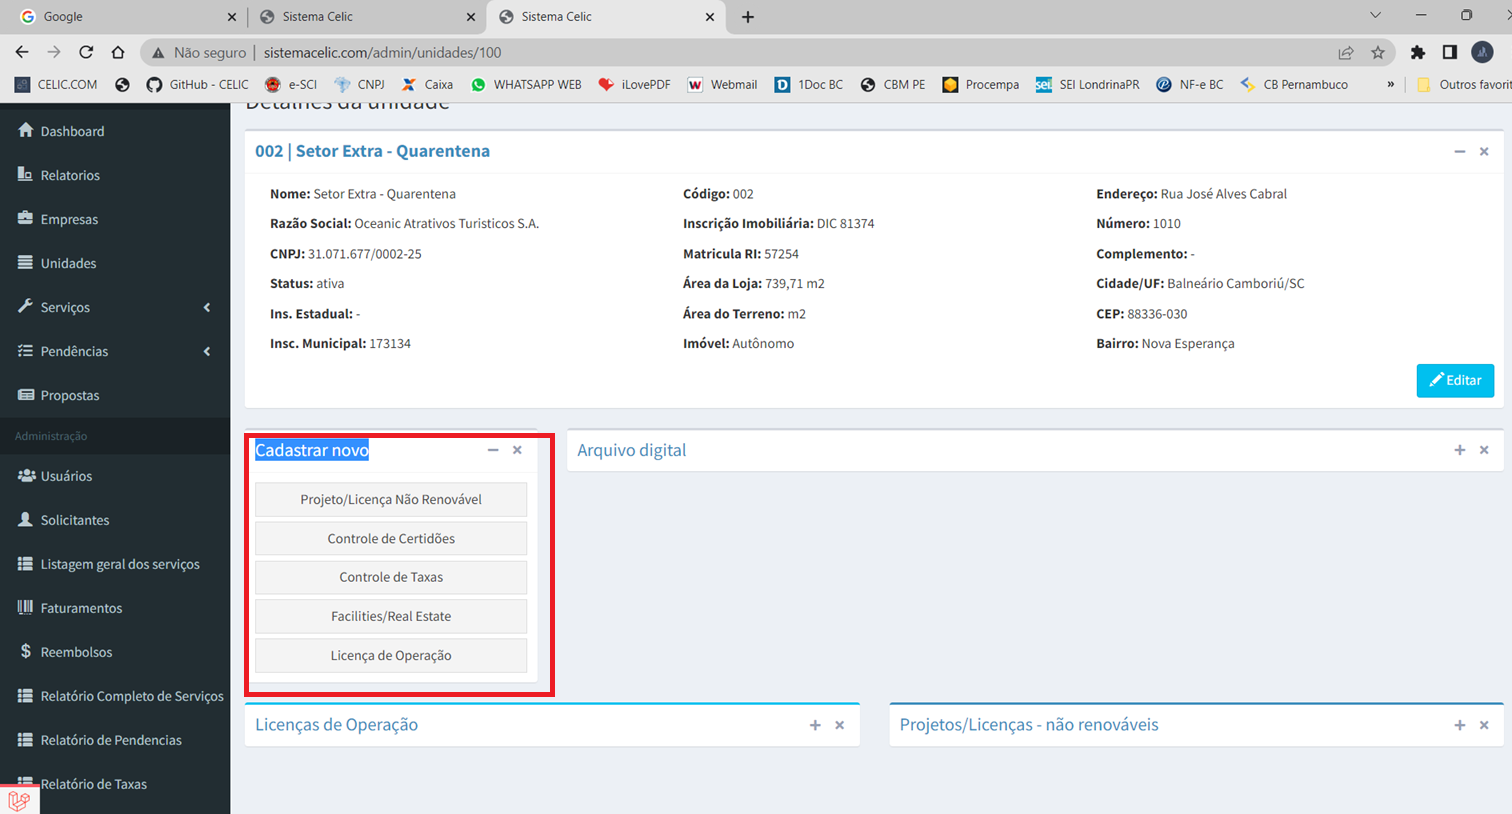Click the Solicitantes person icon

point(26,520)
